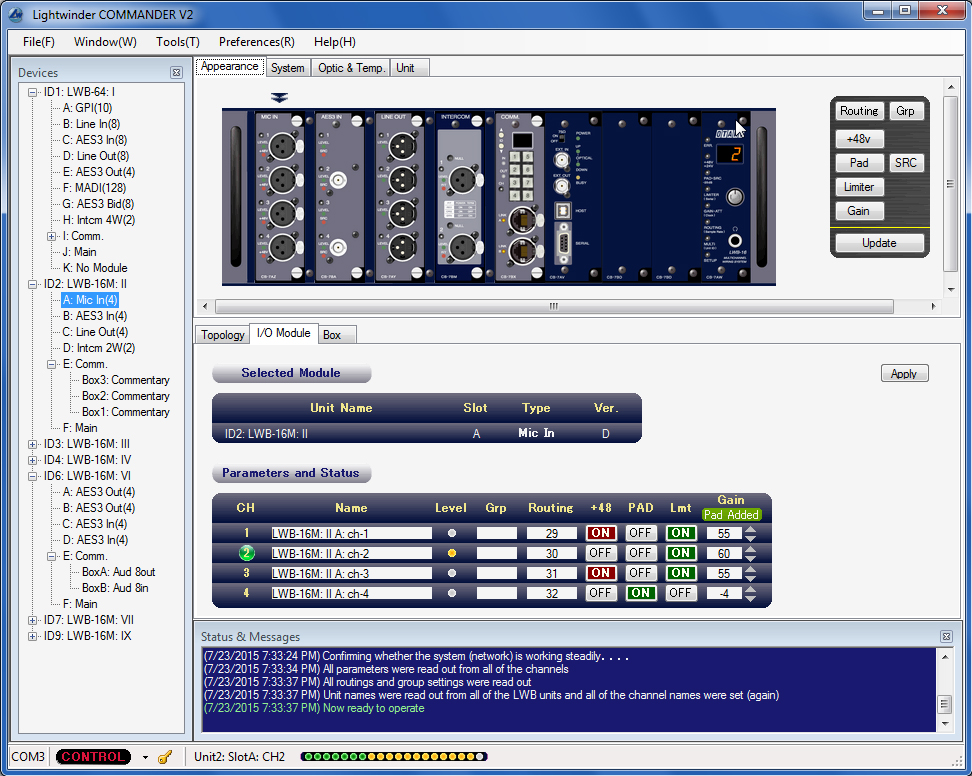
Task: Open the Tools(T) menu
Action: click(178, 42)
